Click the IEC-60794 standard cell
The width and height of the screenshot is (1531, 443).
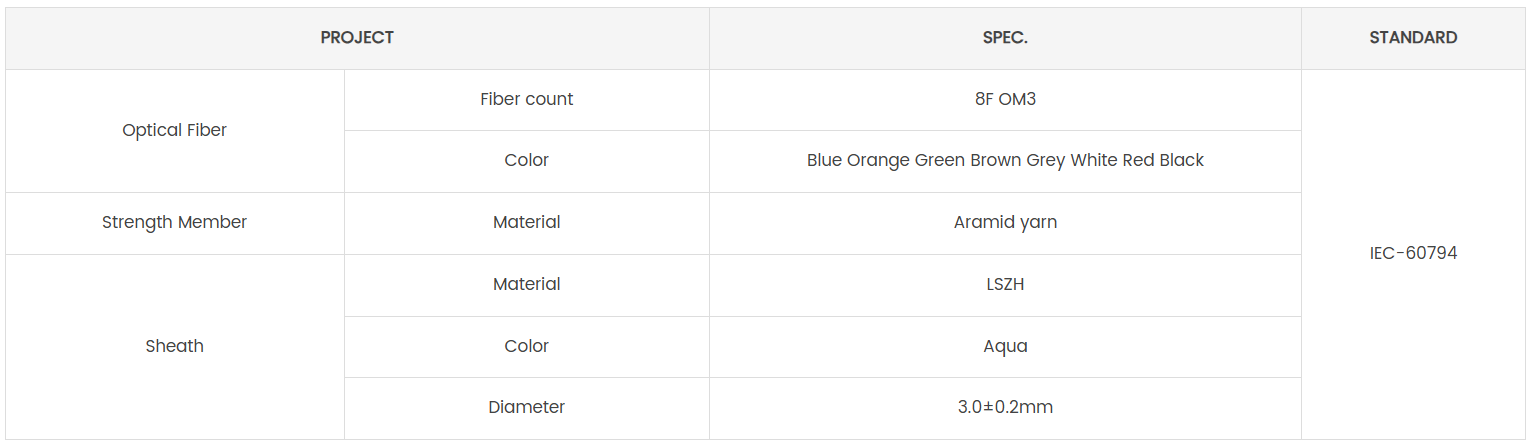(1413, 253)
